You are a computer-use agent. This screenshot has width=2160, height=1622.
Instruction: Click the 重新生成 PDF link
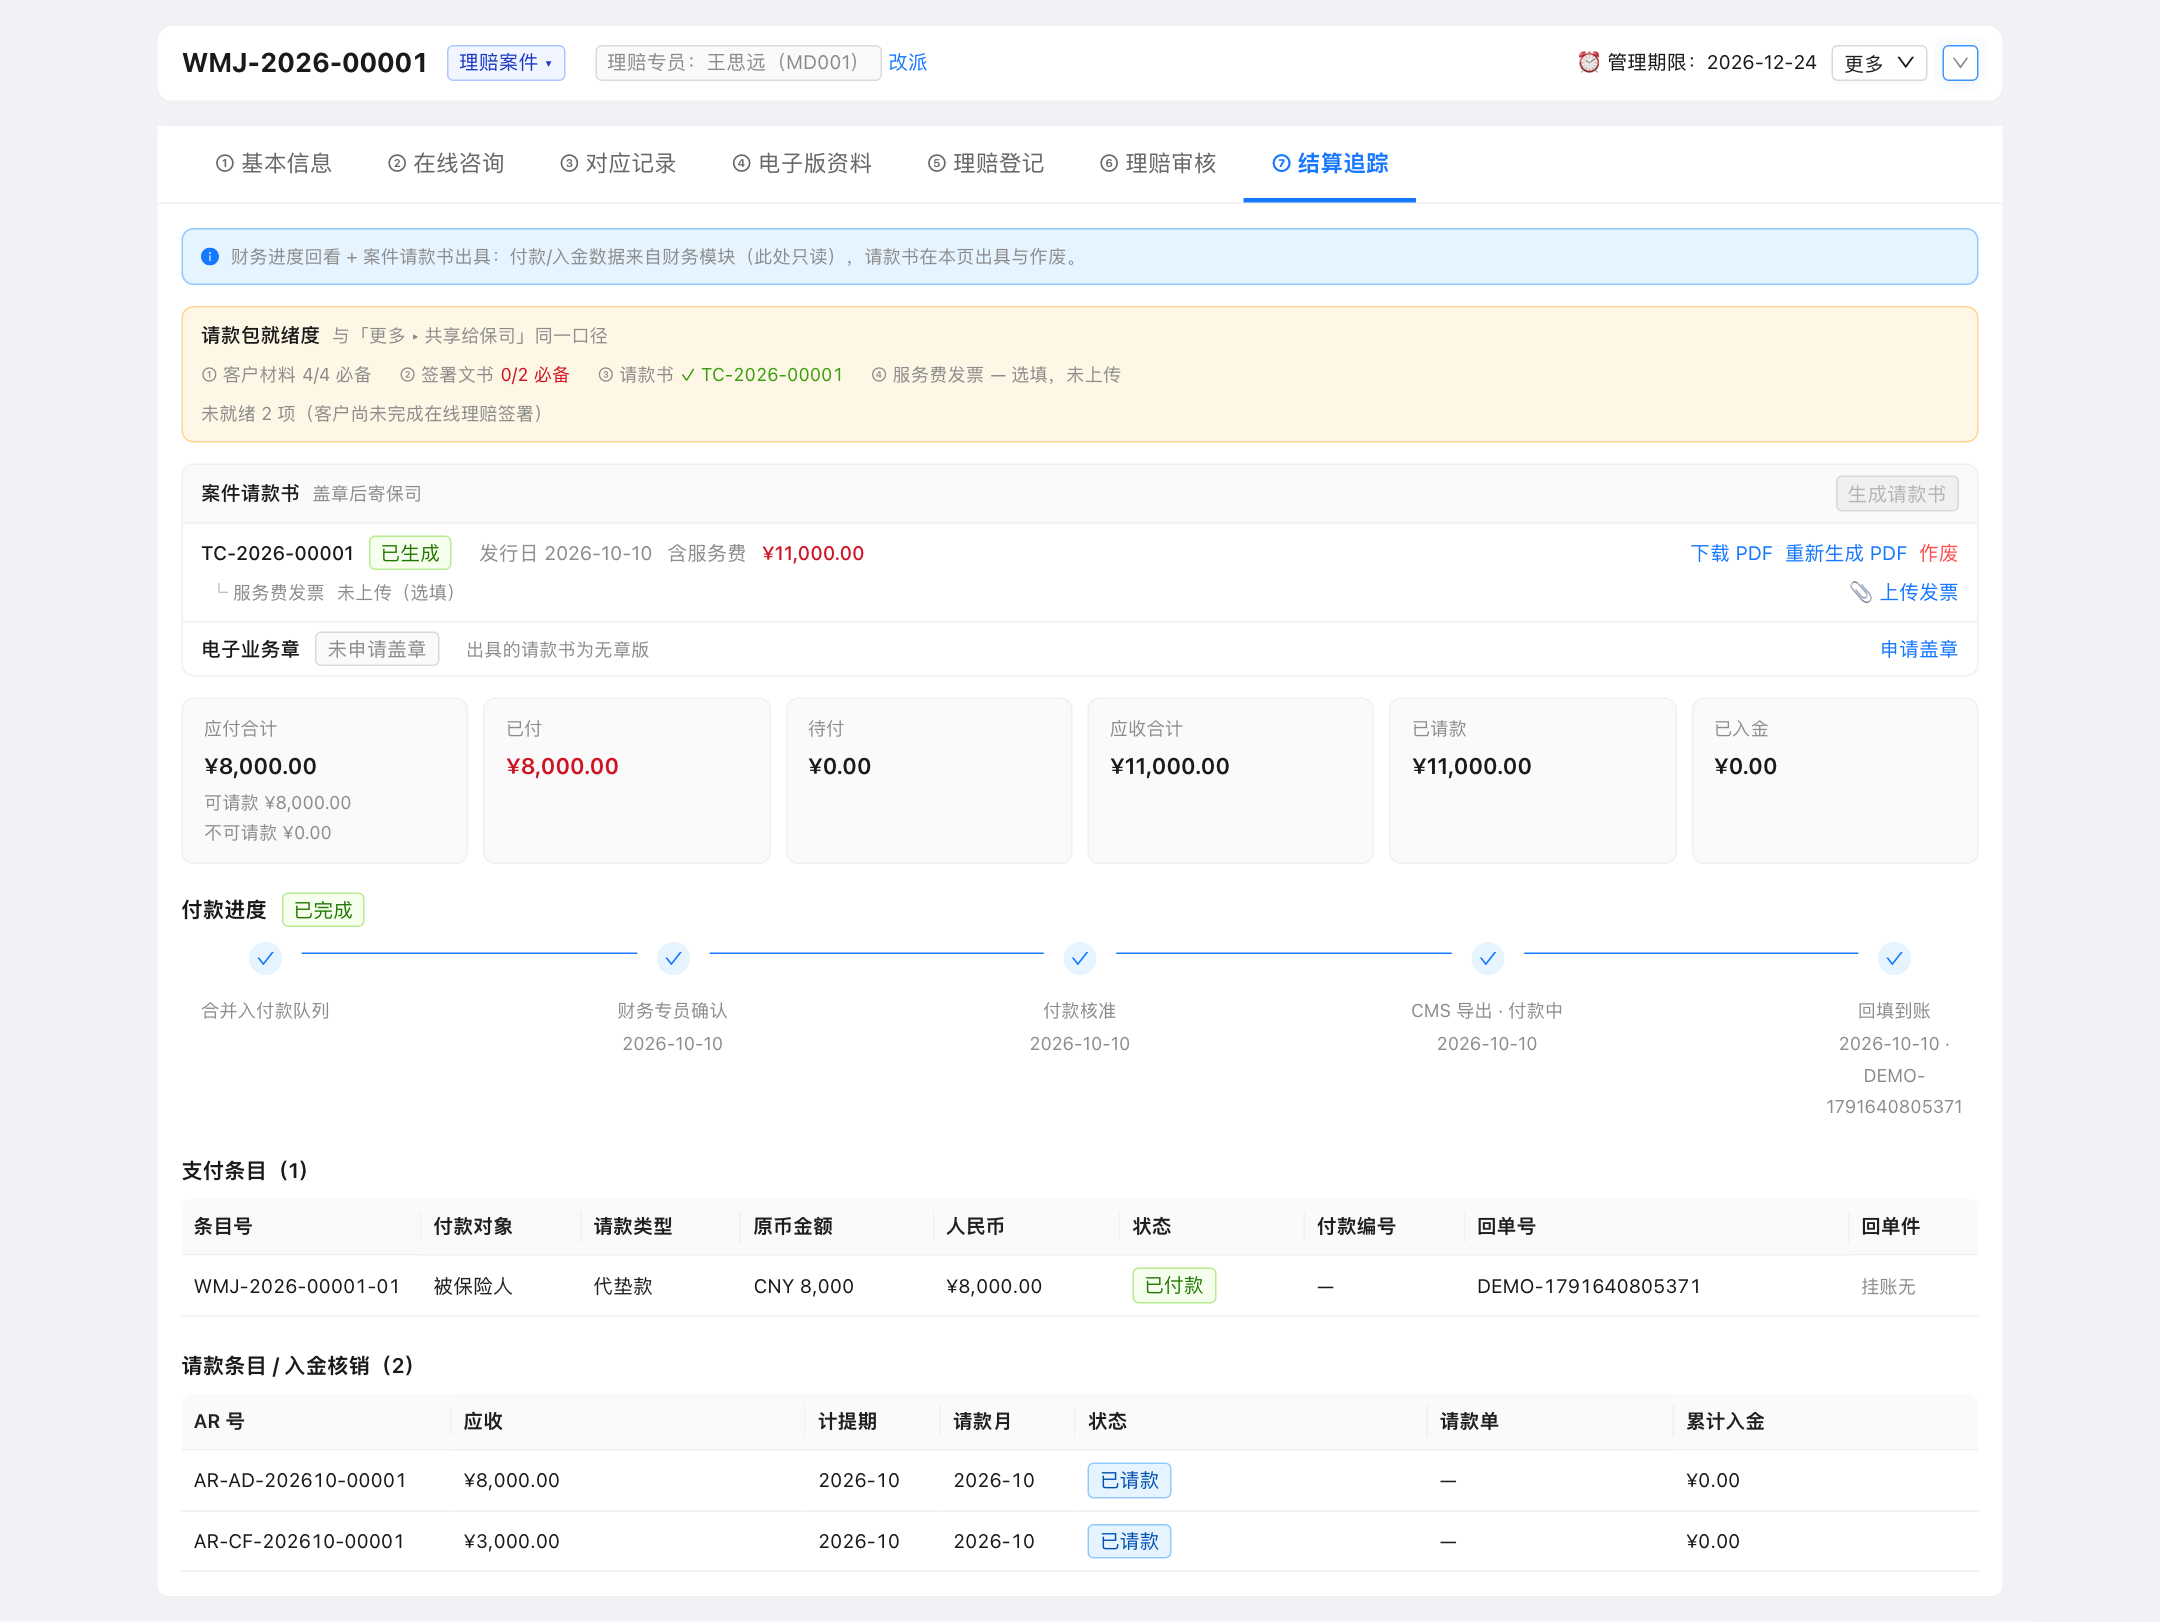tap(1846, 553)
